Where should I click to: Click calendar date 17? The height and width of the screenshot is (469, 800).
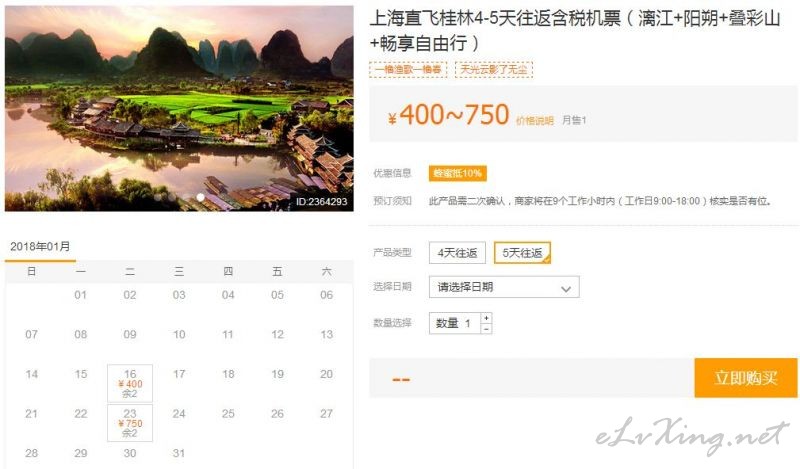point(179,374)
